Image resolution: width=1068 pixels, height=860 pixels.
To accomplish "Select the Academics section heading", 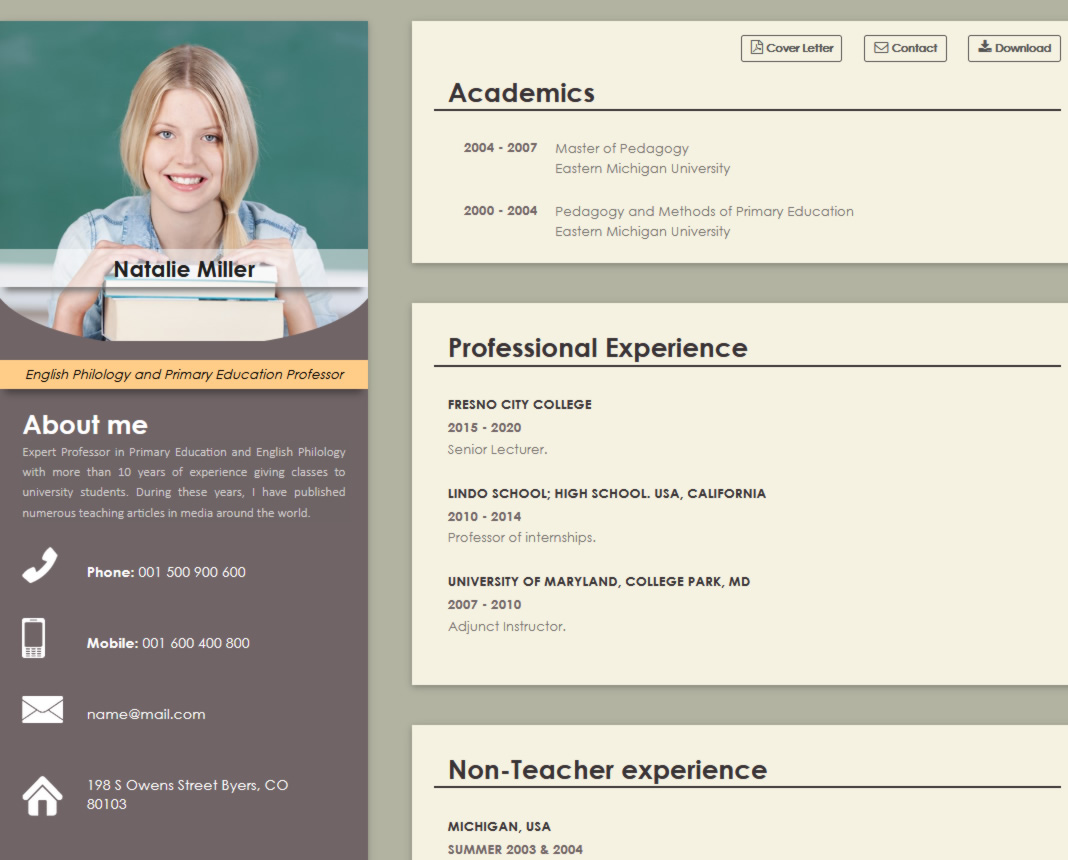I will click(521, 93).
